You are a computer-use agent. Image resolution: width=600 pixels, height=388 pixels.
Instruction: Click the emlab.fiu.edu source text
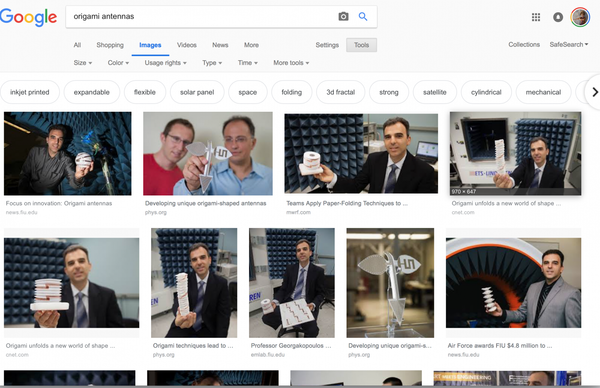[268, 355]
